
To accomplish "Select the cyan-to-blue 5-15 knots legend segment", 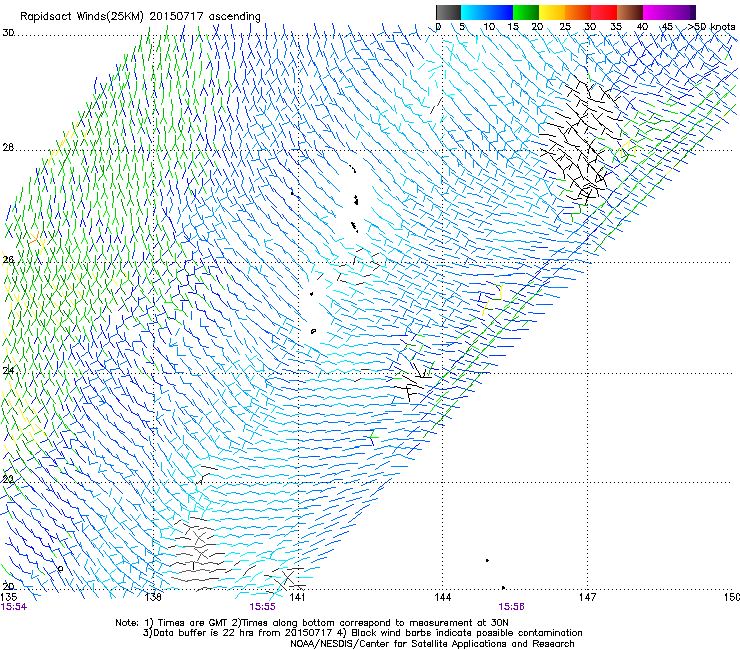I will [487, 12].
